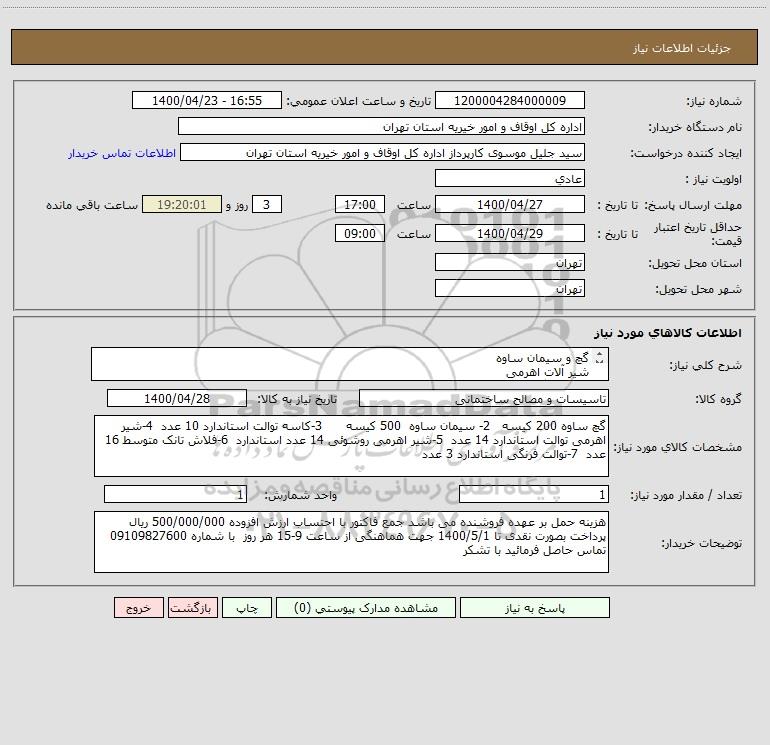Click the validity time field 09:00
Image resolution: width=770 pixels, height=745 pixels.
[359, 233]
